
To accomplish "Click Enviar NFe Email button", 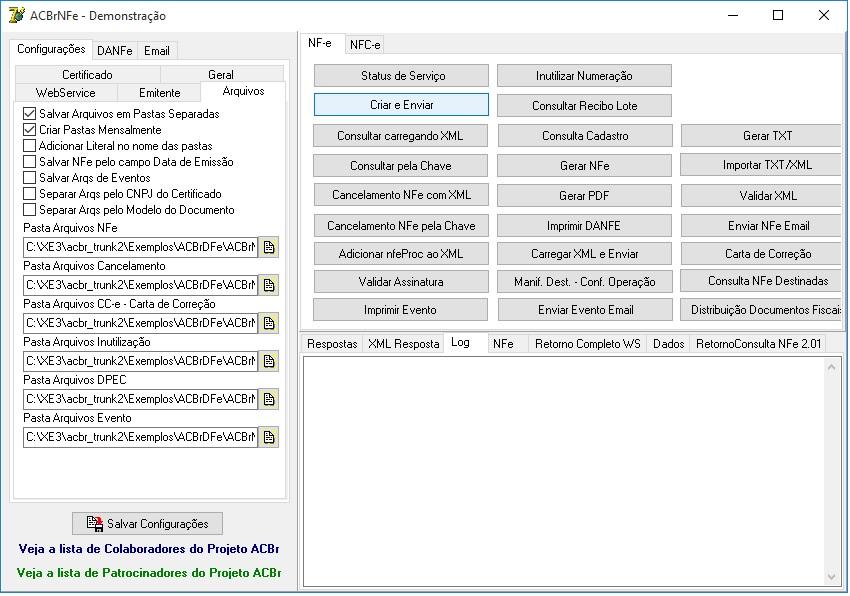I will tap(761, 226).
